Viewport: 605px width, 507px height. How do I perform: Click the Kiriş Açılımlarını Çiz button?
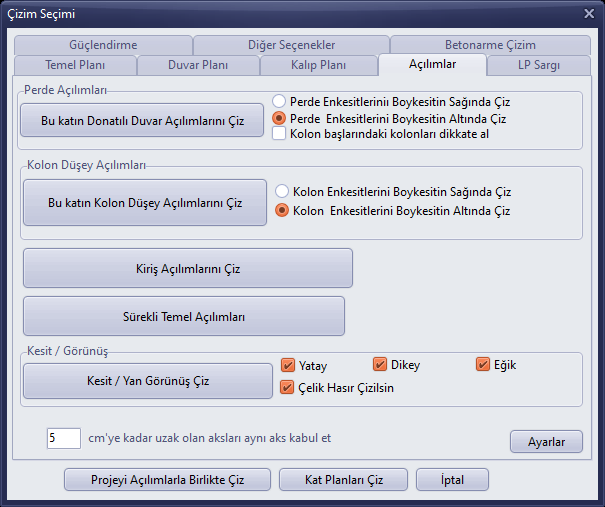click(x=188, y=268)
